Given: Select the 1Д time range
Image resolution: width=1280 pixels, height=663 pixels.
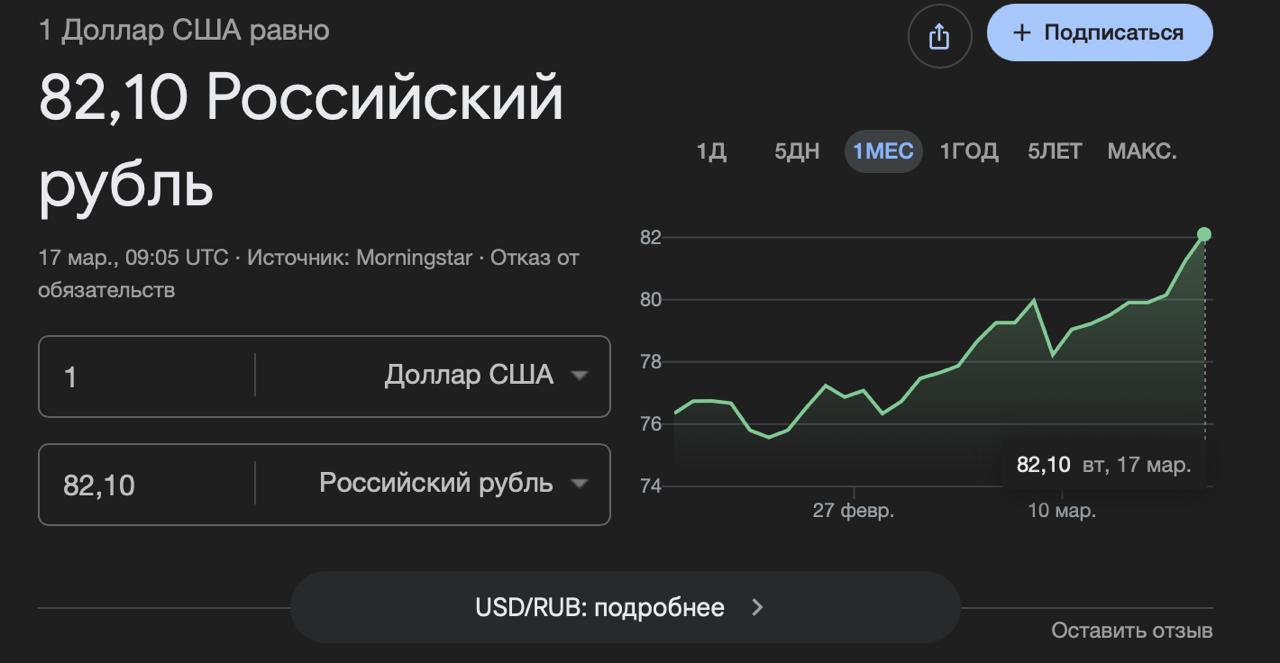Looking at the screenshot, I should point(711,152).
